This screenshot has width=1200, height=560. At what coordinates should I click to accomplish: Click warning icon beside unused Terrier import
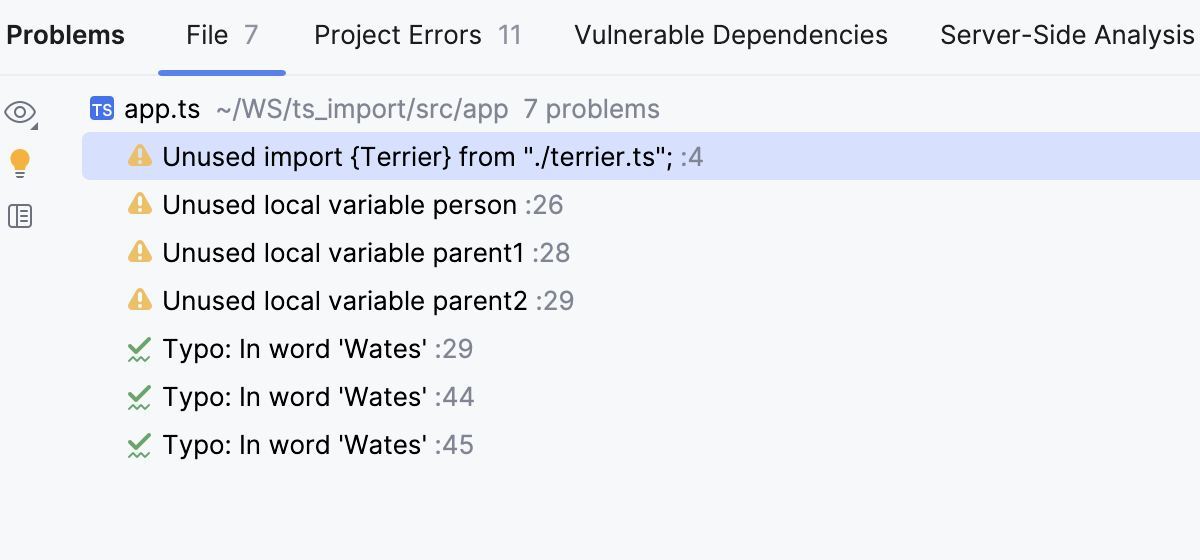pyautogui.click(x=140, y=157)
